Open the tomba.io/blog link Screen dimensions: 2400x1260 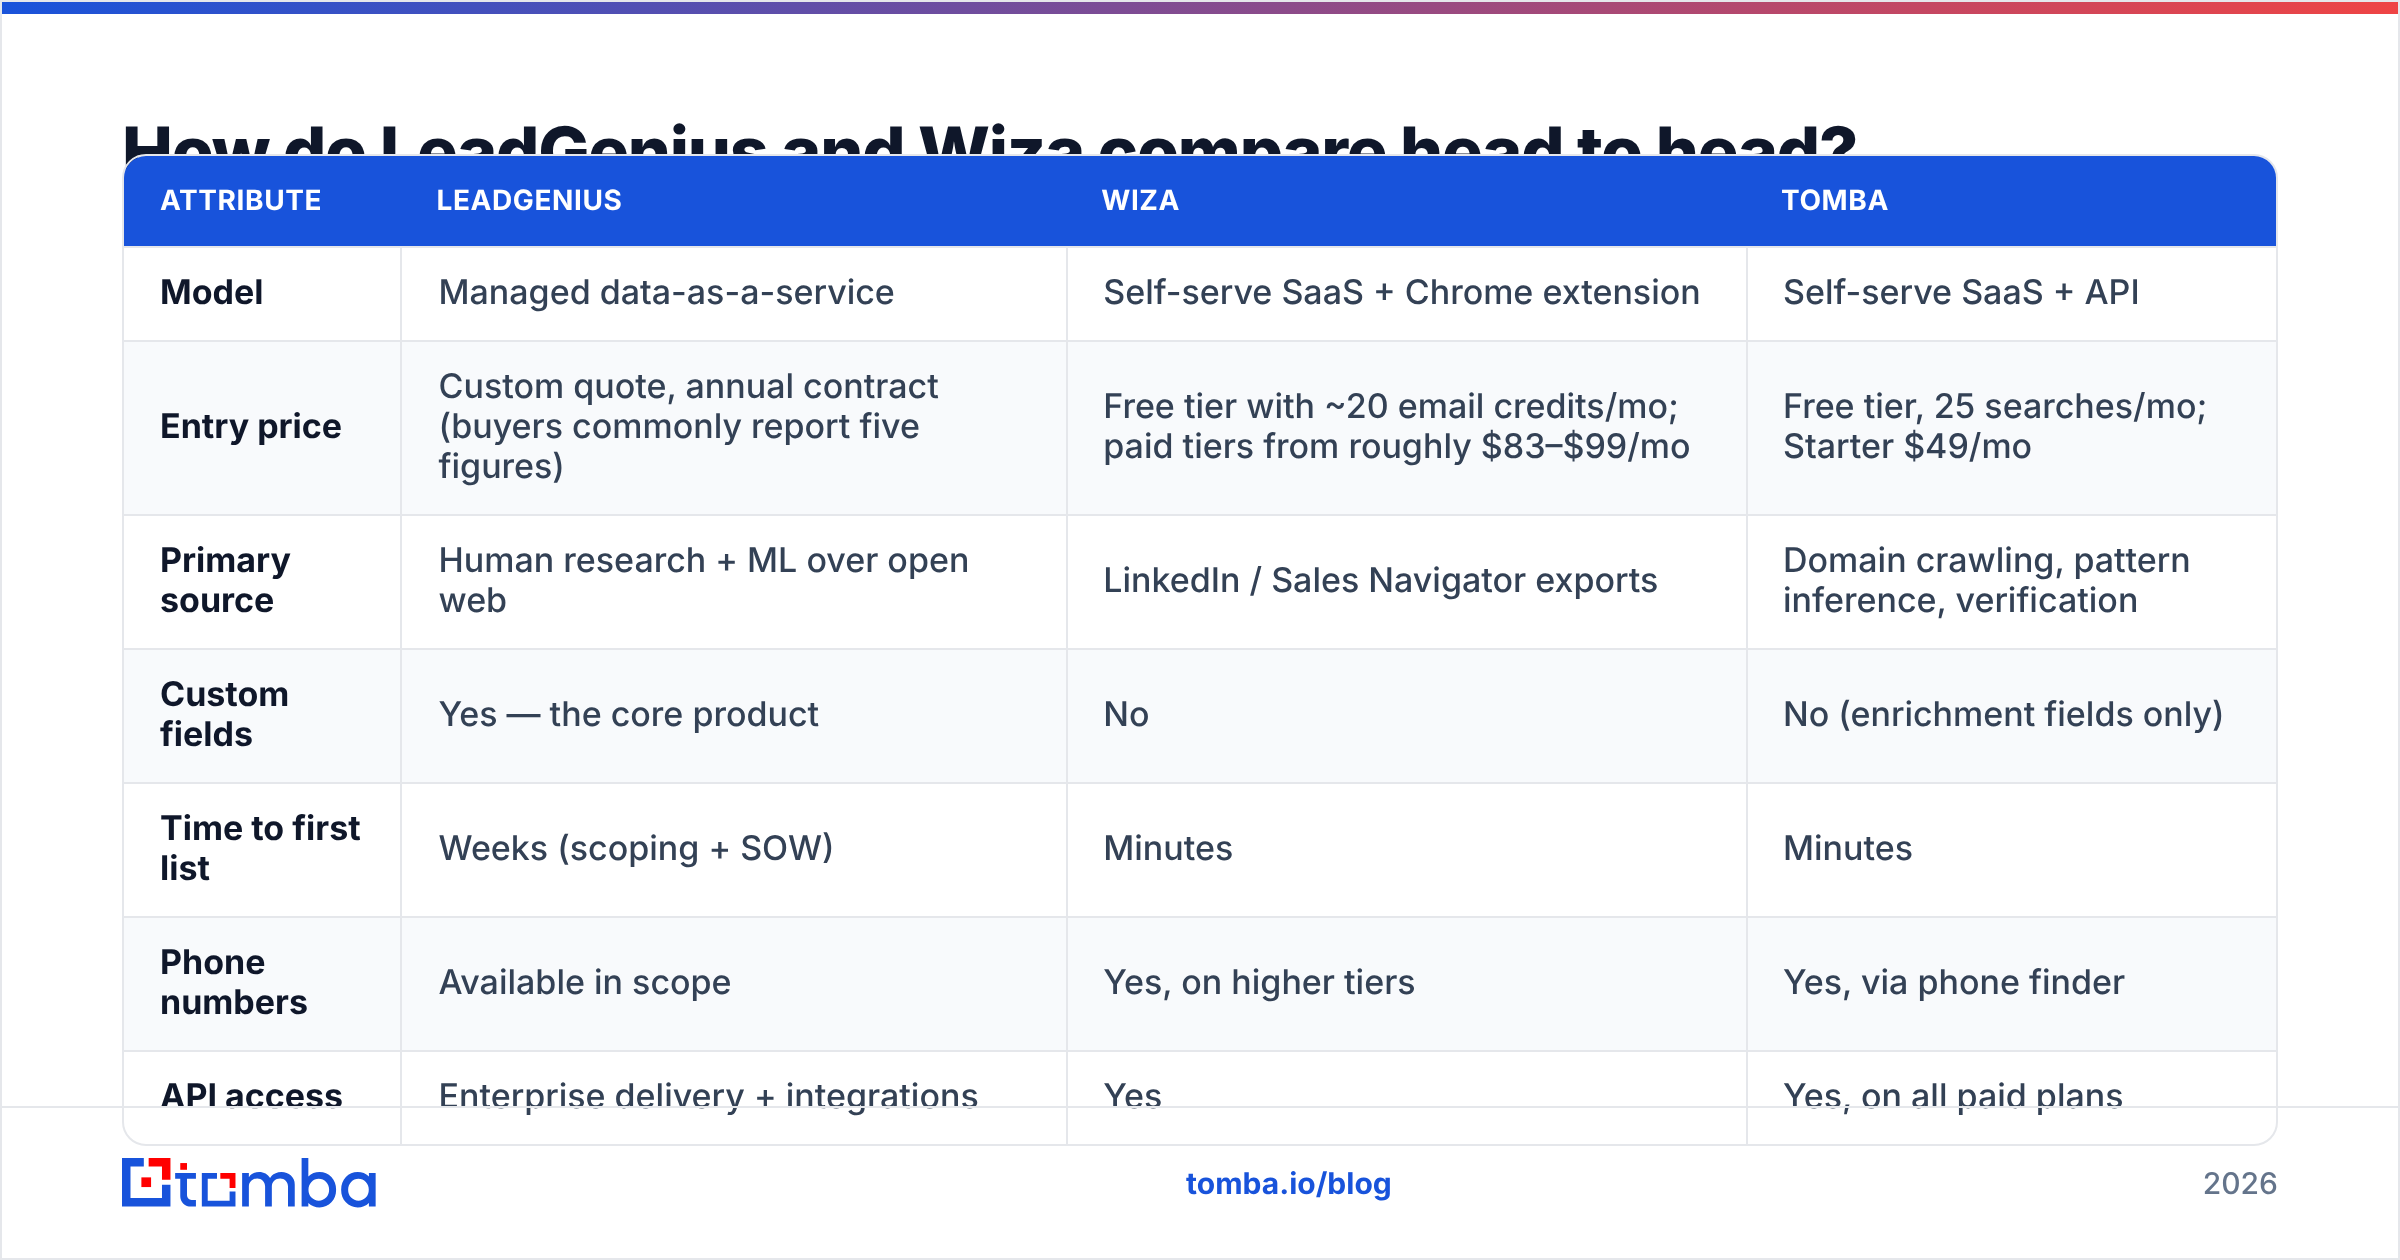click(x=1288, y=1184)
